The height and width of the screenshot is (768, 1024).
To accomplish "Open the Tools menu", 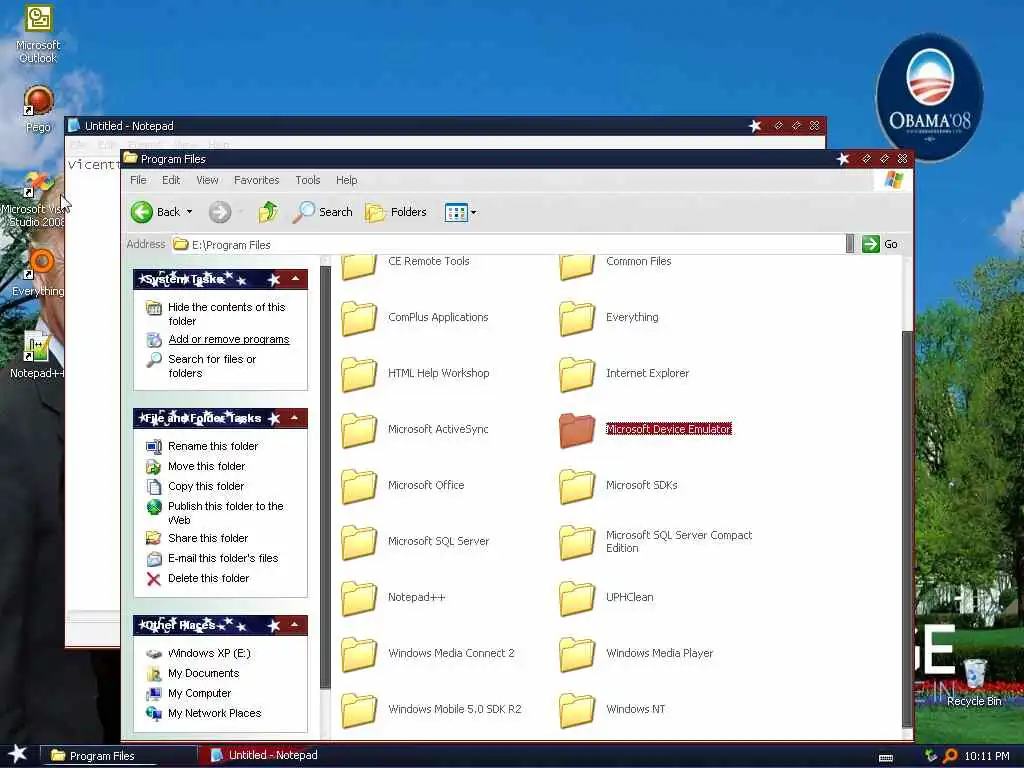I will point(308,180).
